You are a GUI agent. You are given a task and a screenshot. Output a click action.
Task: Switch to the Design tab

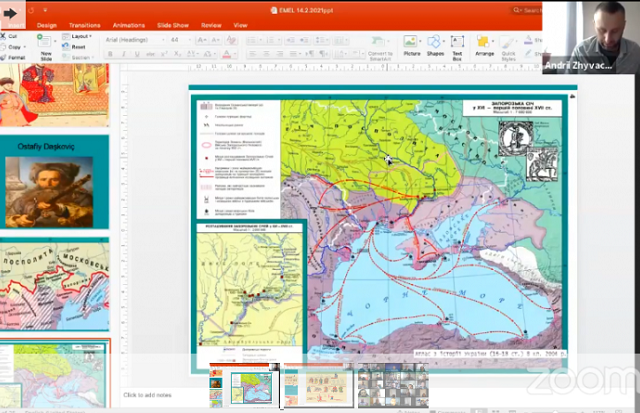pyautogui.click(x=47, y=25)
